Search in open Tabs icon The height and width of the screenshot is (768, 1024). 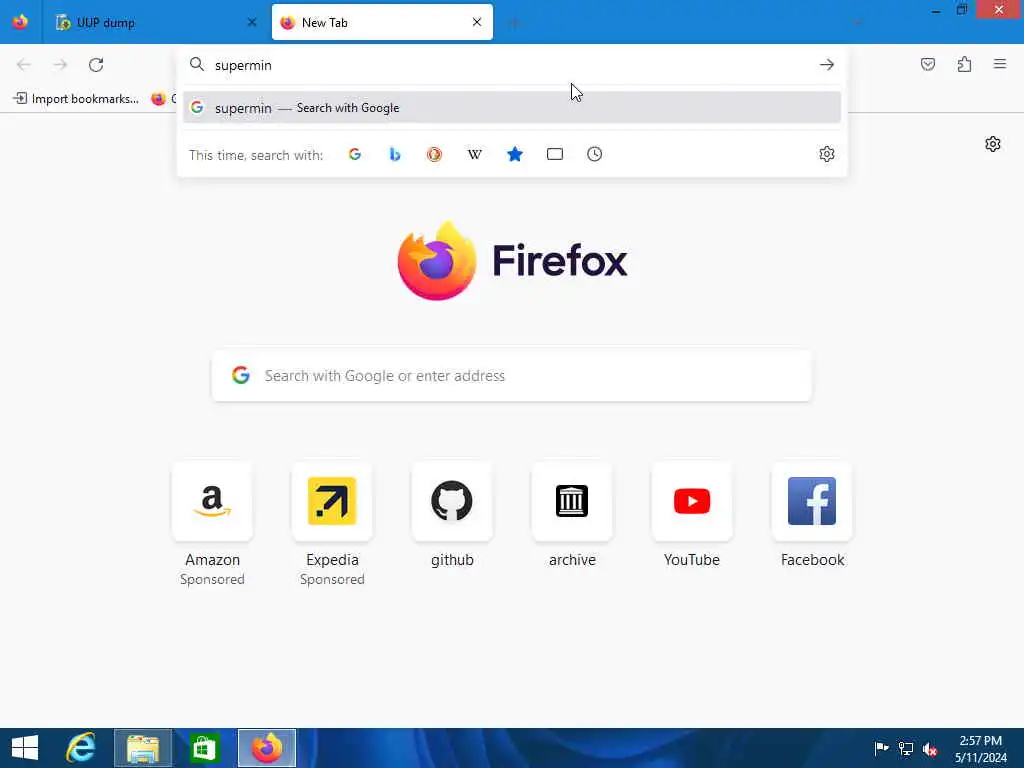click(x=554, y=154)
